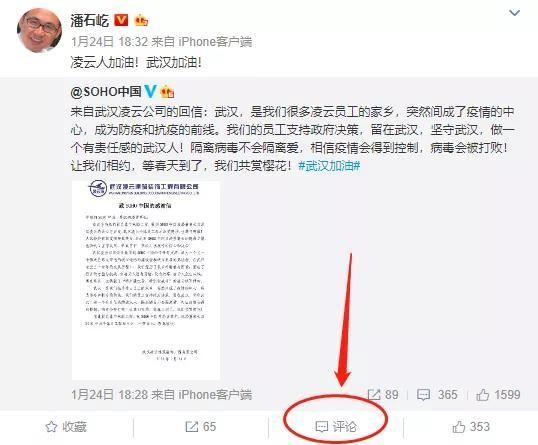Click the orange V verification badge
The image size is (538, 445).
(x=121, y=20)
